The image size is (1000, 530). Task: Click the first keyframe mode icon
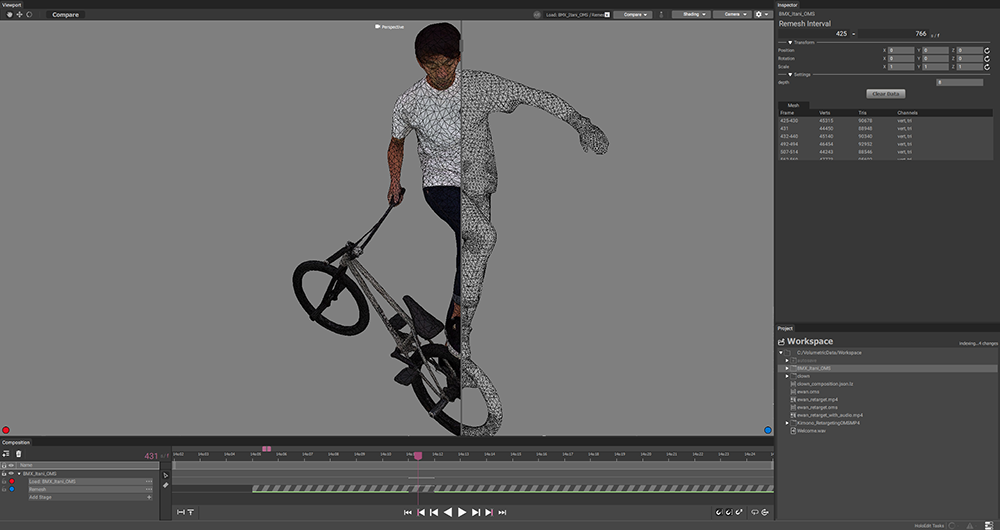pyautogui.click(x=719, y=512)
